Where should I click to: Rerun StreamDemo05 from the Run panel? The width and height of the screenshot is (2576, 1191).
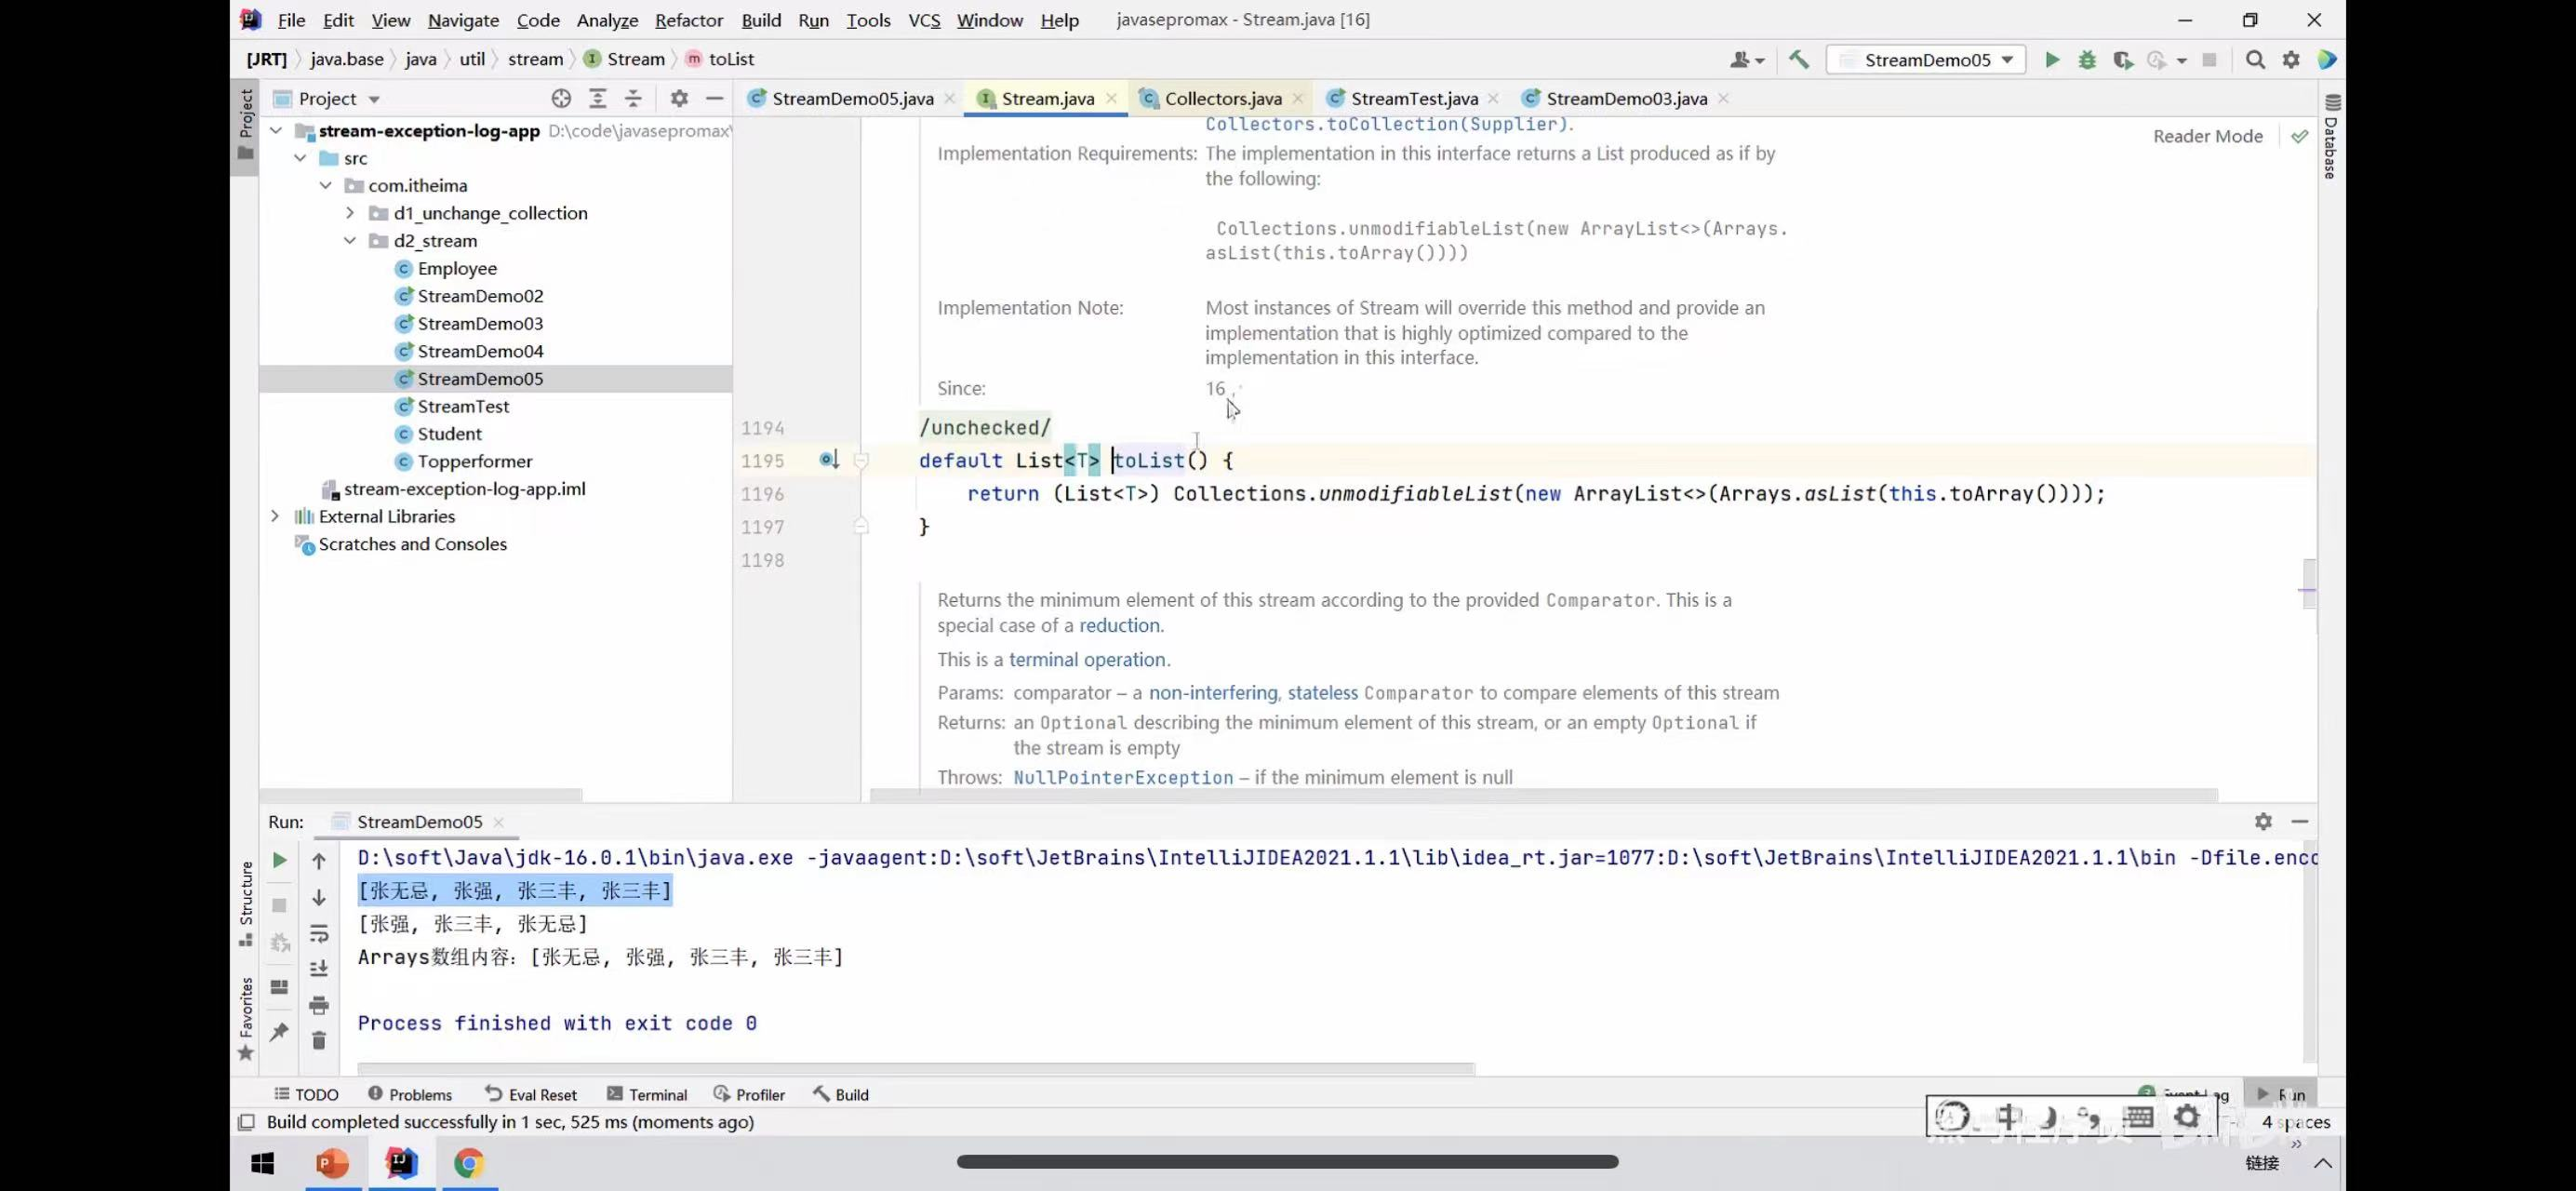[280, 860]
